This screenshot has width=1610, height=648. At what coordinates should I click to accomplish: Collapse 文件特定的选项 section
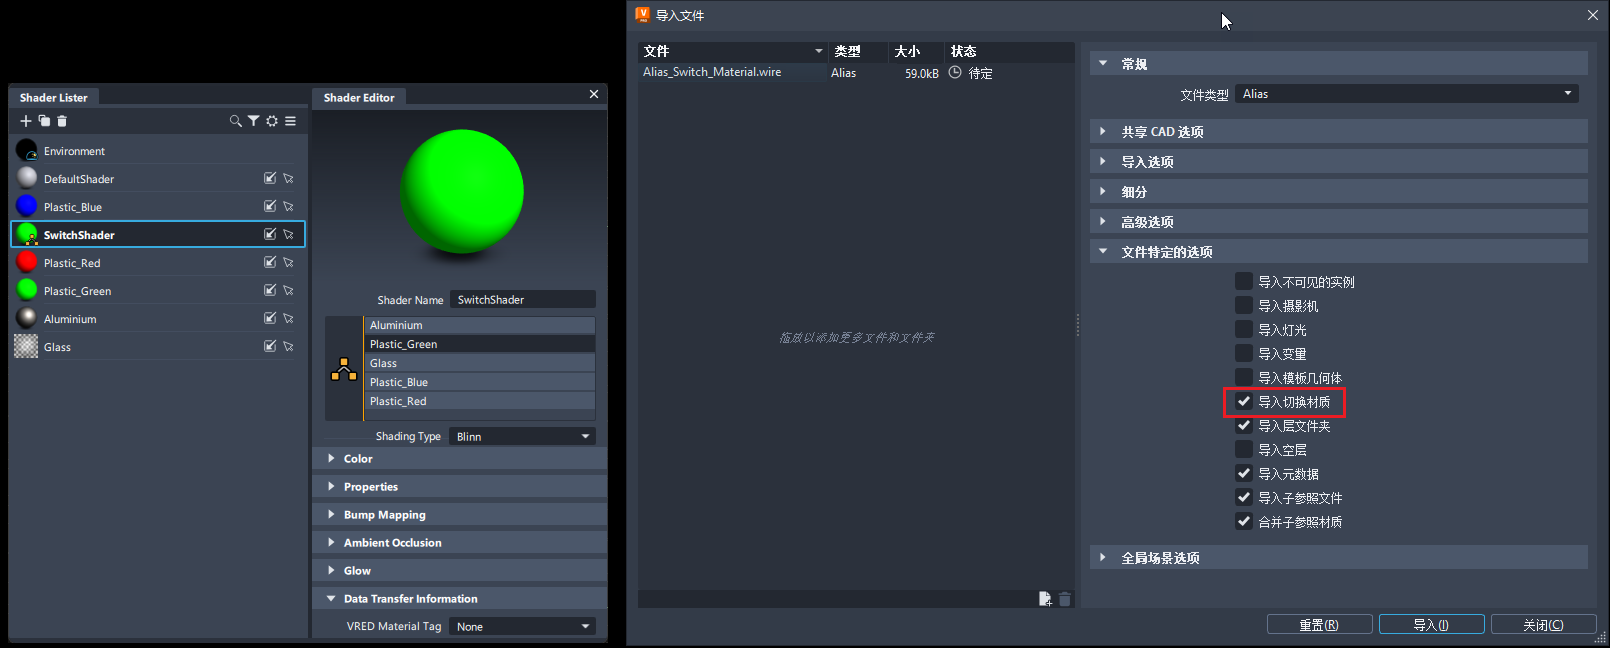click(x=1338, y=251)
